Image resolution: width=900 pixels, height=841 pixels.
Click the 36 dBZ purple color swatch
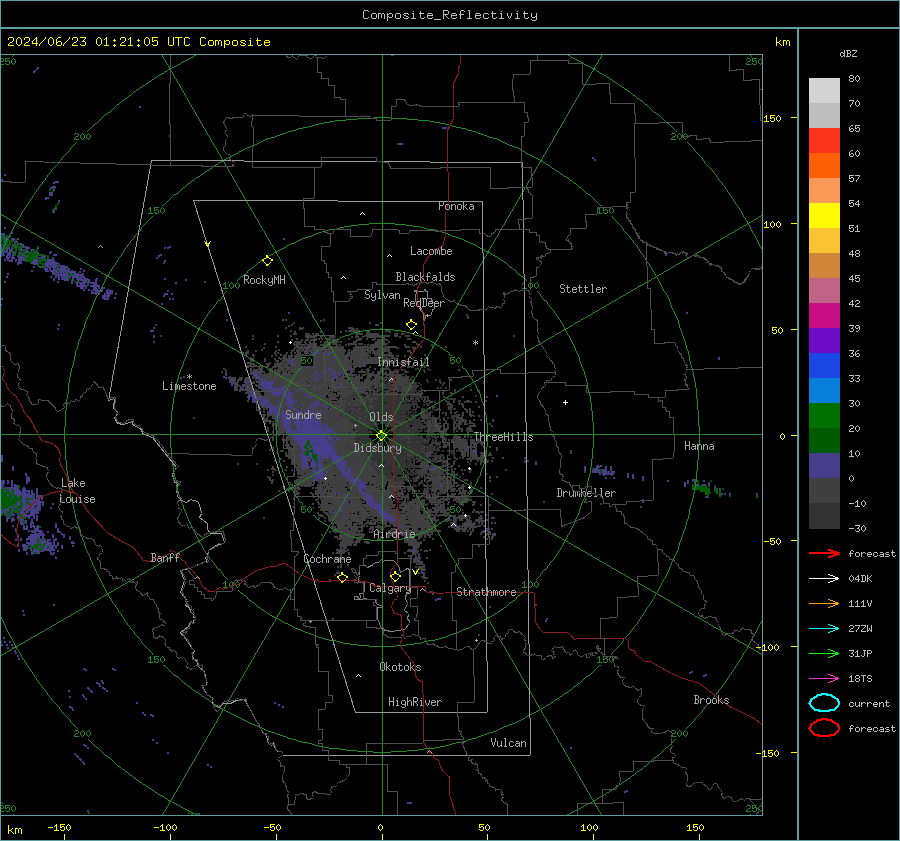point(824,340)
